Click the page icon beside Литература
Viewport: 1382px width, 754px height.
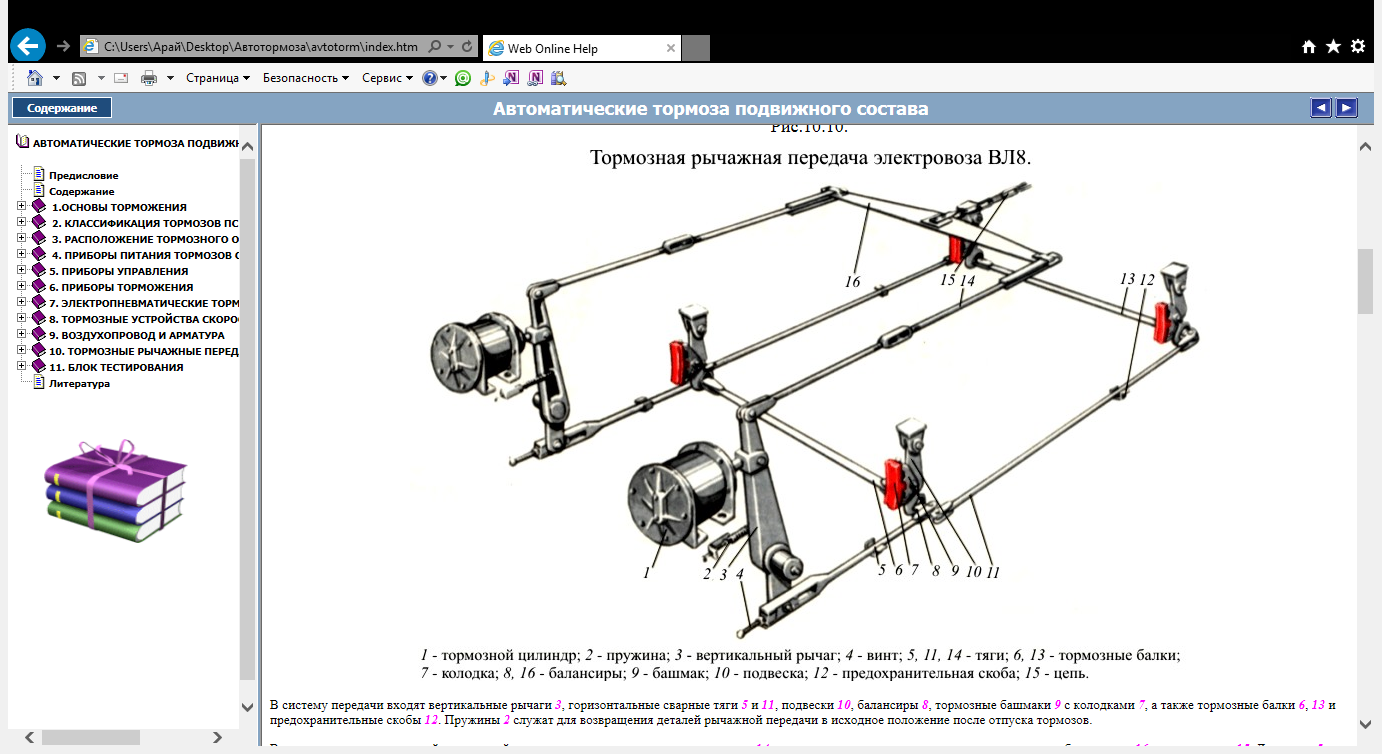[40, 382]
